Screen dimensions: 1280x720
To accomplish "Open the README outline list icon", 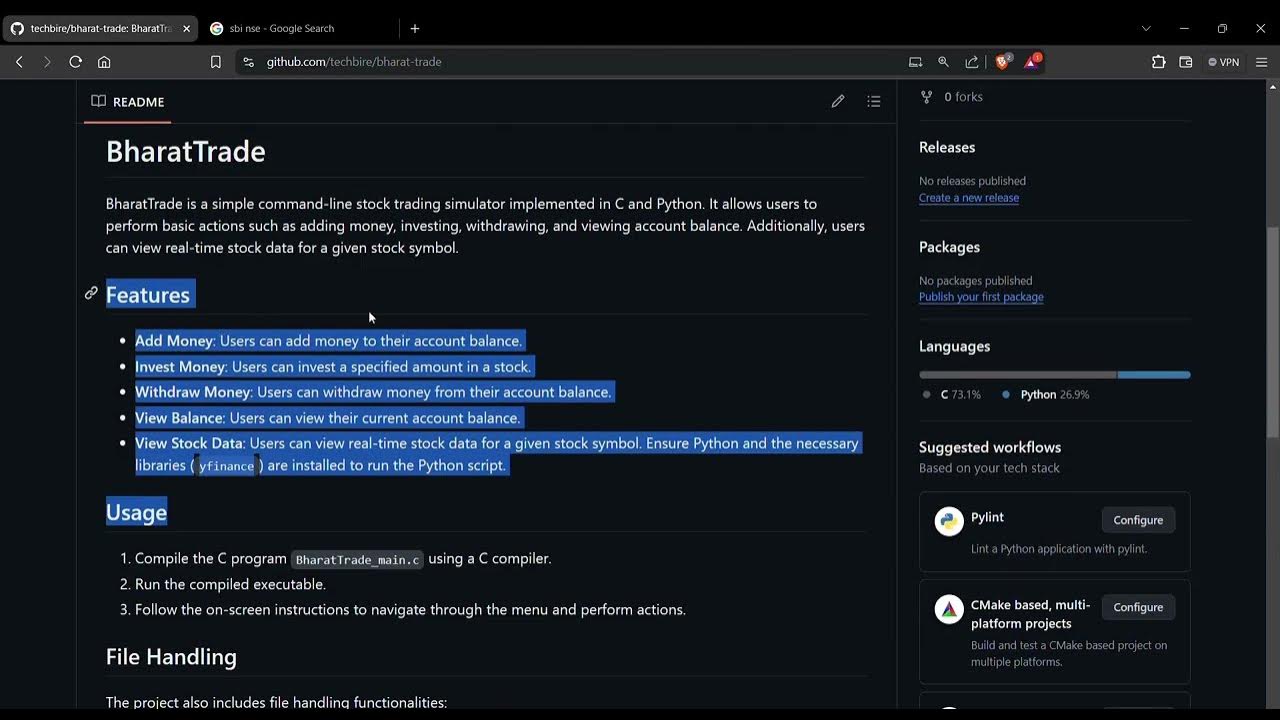I will click(x=874, y=101).
